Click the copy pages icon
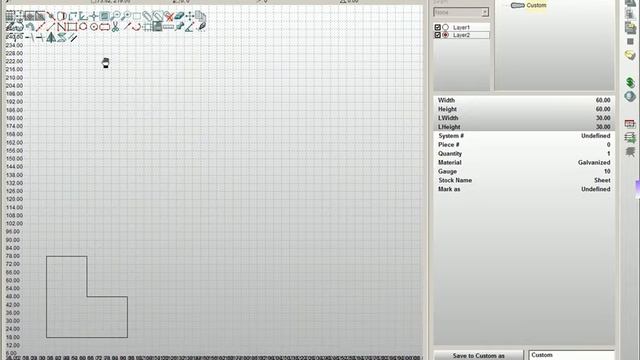The width and height of the screenshot is (640, 360). pos(200,16)
